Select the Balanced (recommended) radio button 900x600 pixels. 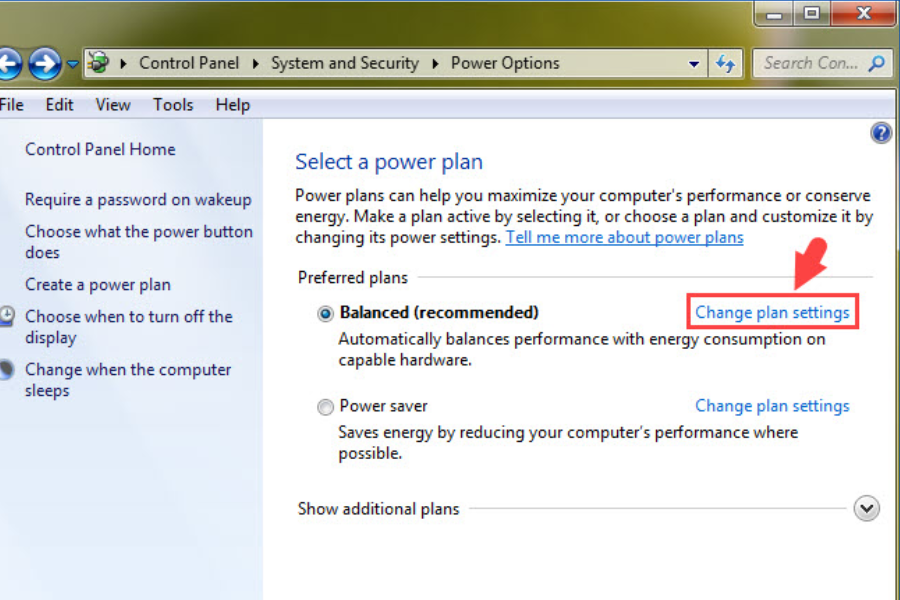(325, 313)
